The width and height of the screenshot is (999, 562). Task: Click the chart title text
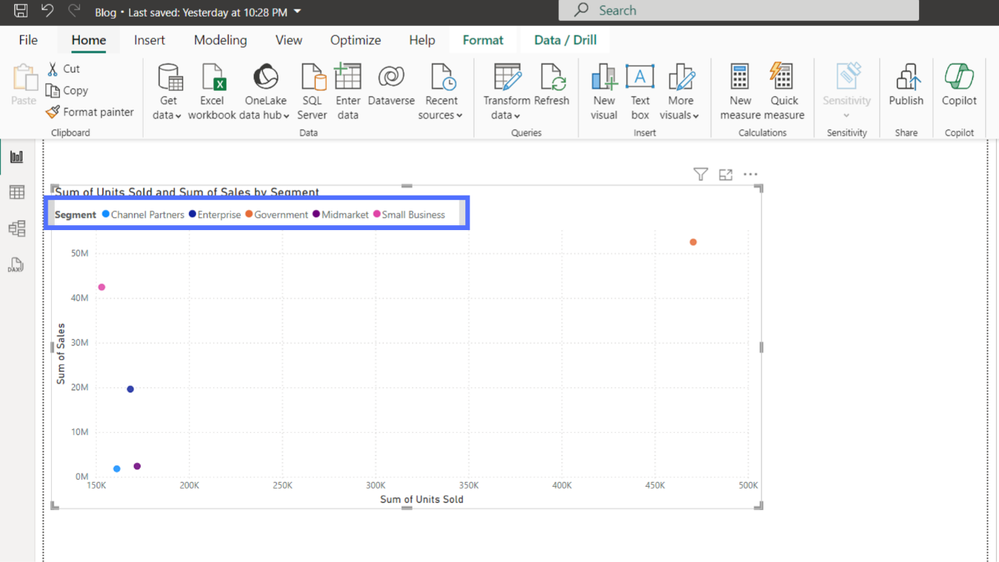tap(187, 191)
